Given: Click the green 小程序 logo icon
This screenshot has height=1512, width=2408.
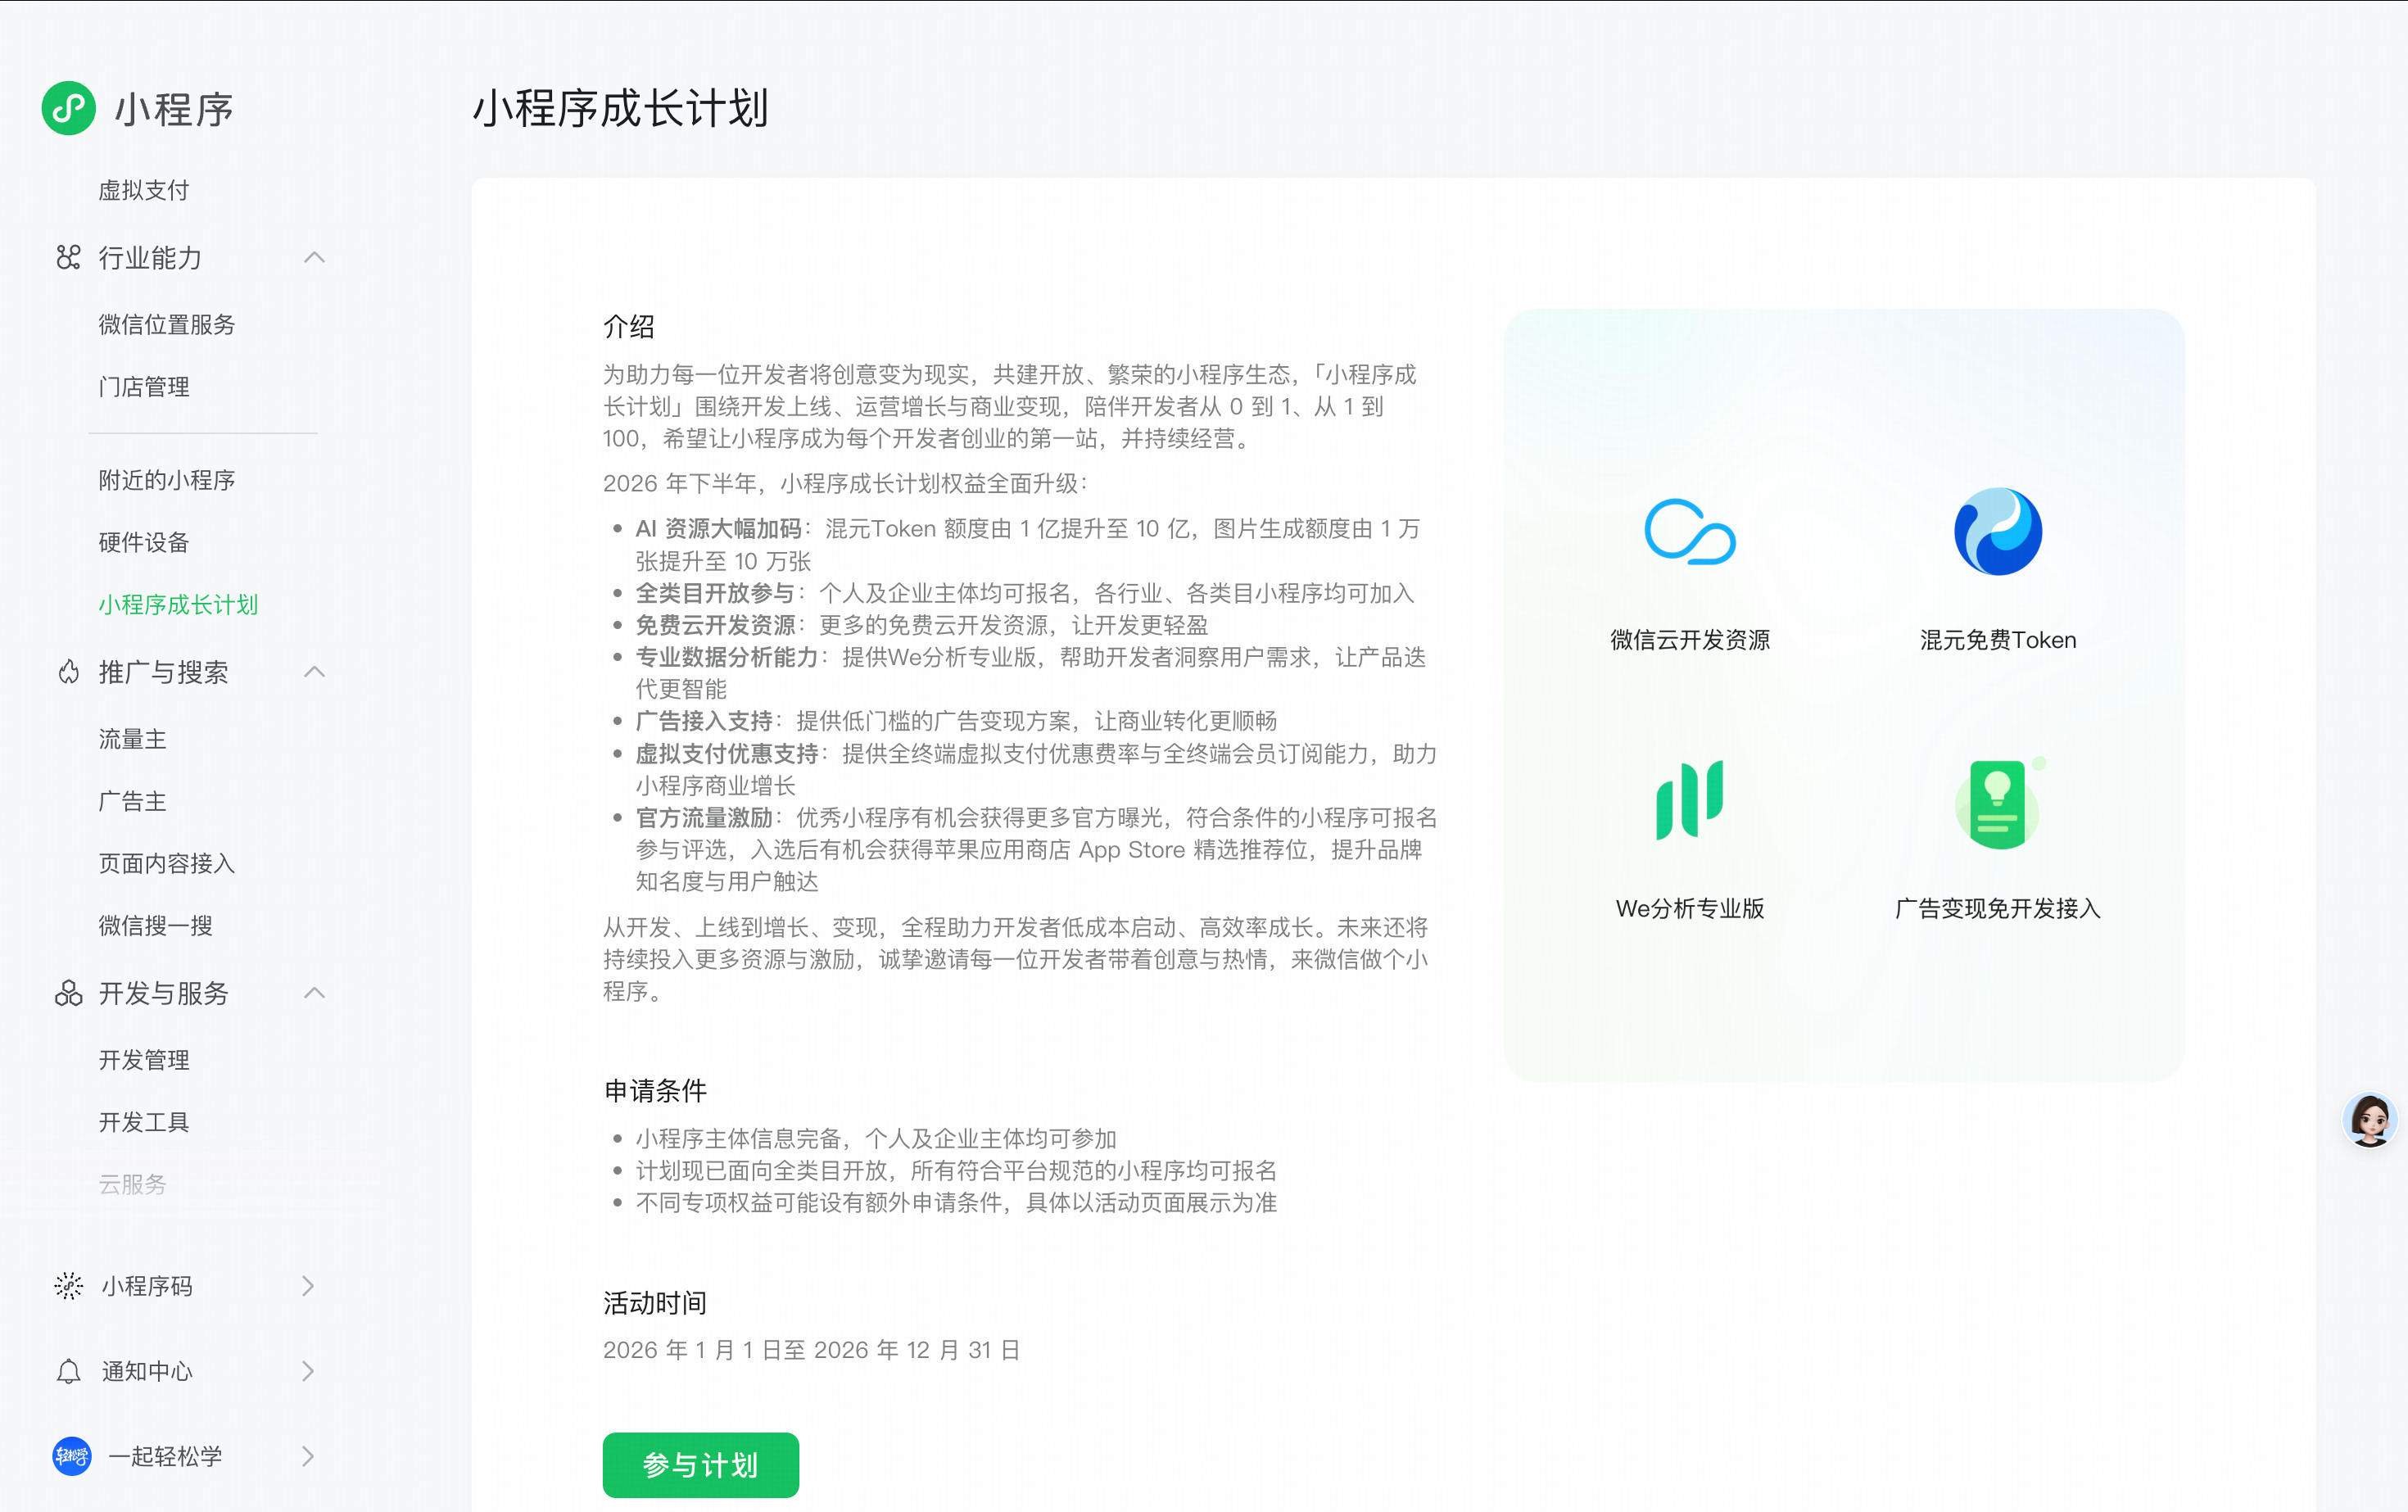Looking at the screenshot, I should 68,108.
